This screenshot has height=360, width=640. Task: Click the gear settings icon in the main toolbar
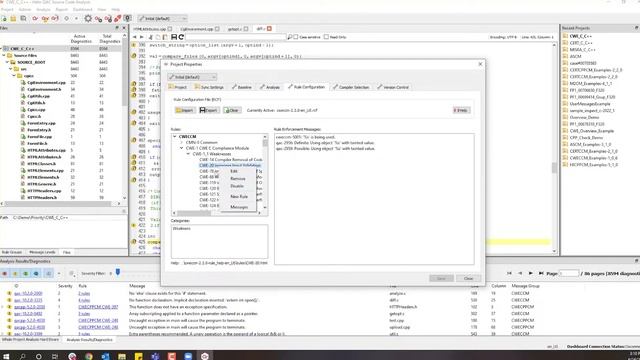88,18
